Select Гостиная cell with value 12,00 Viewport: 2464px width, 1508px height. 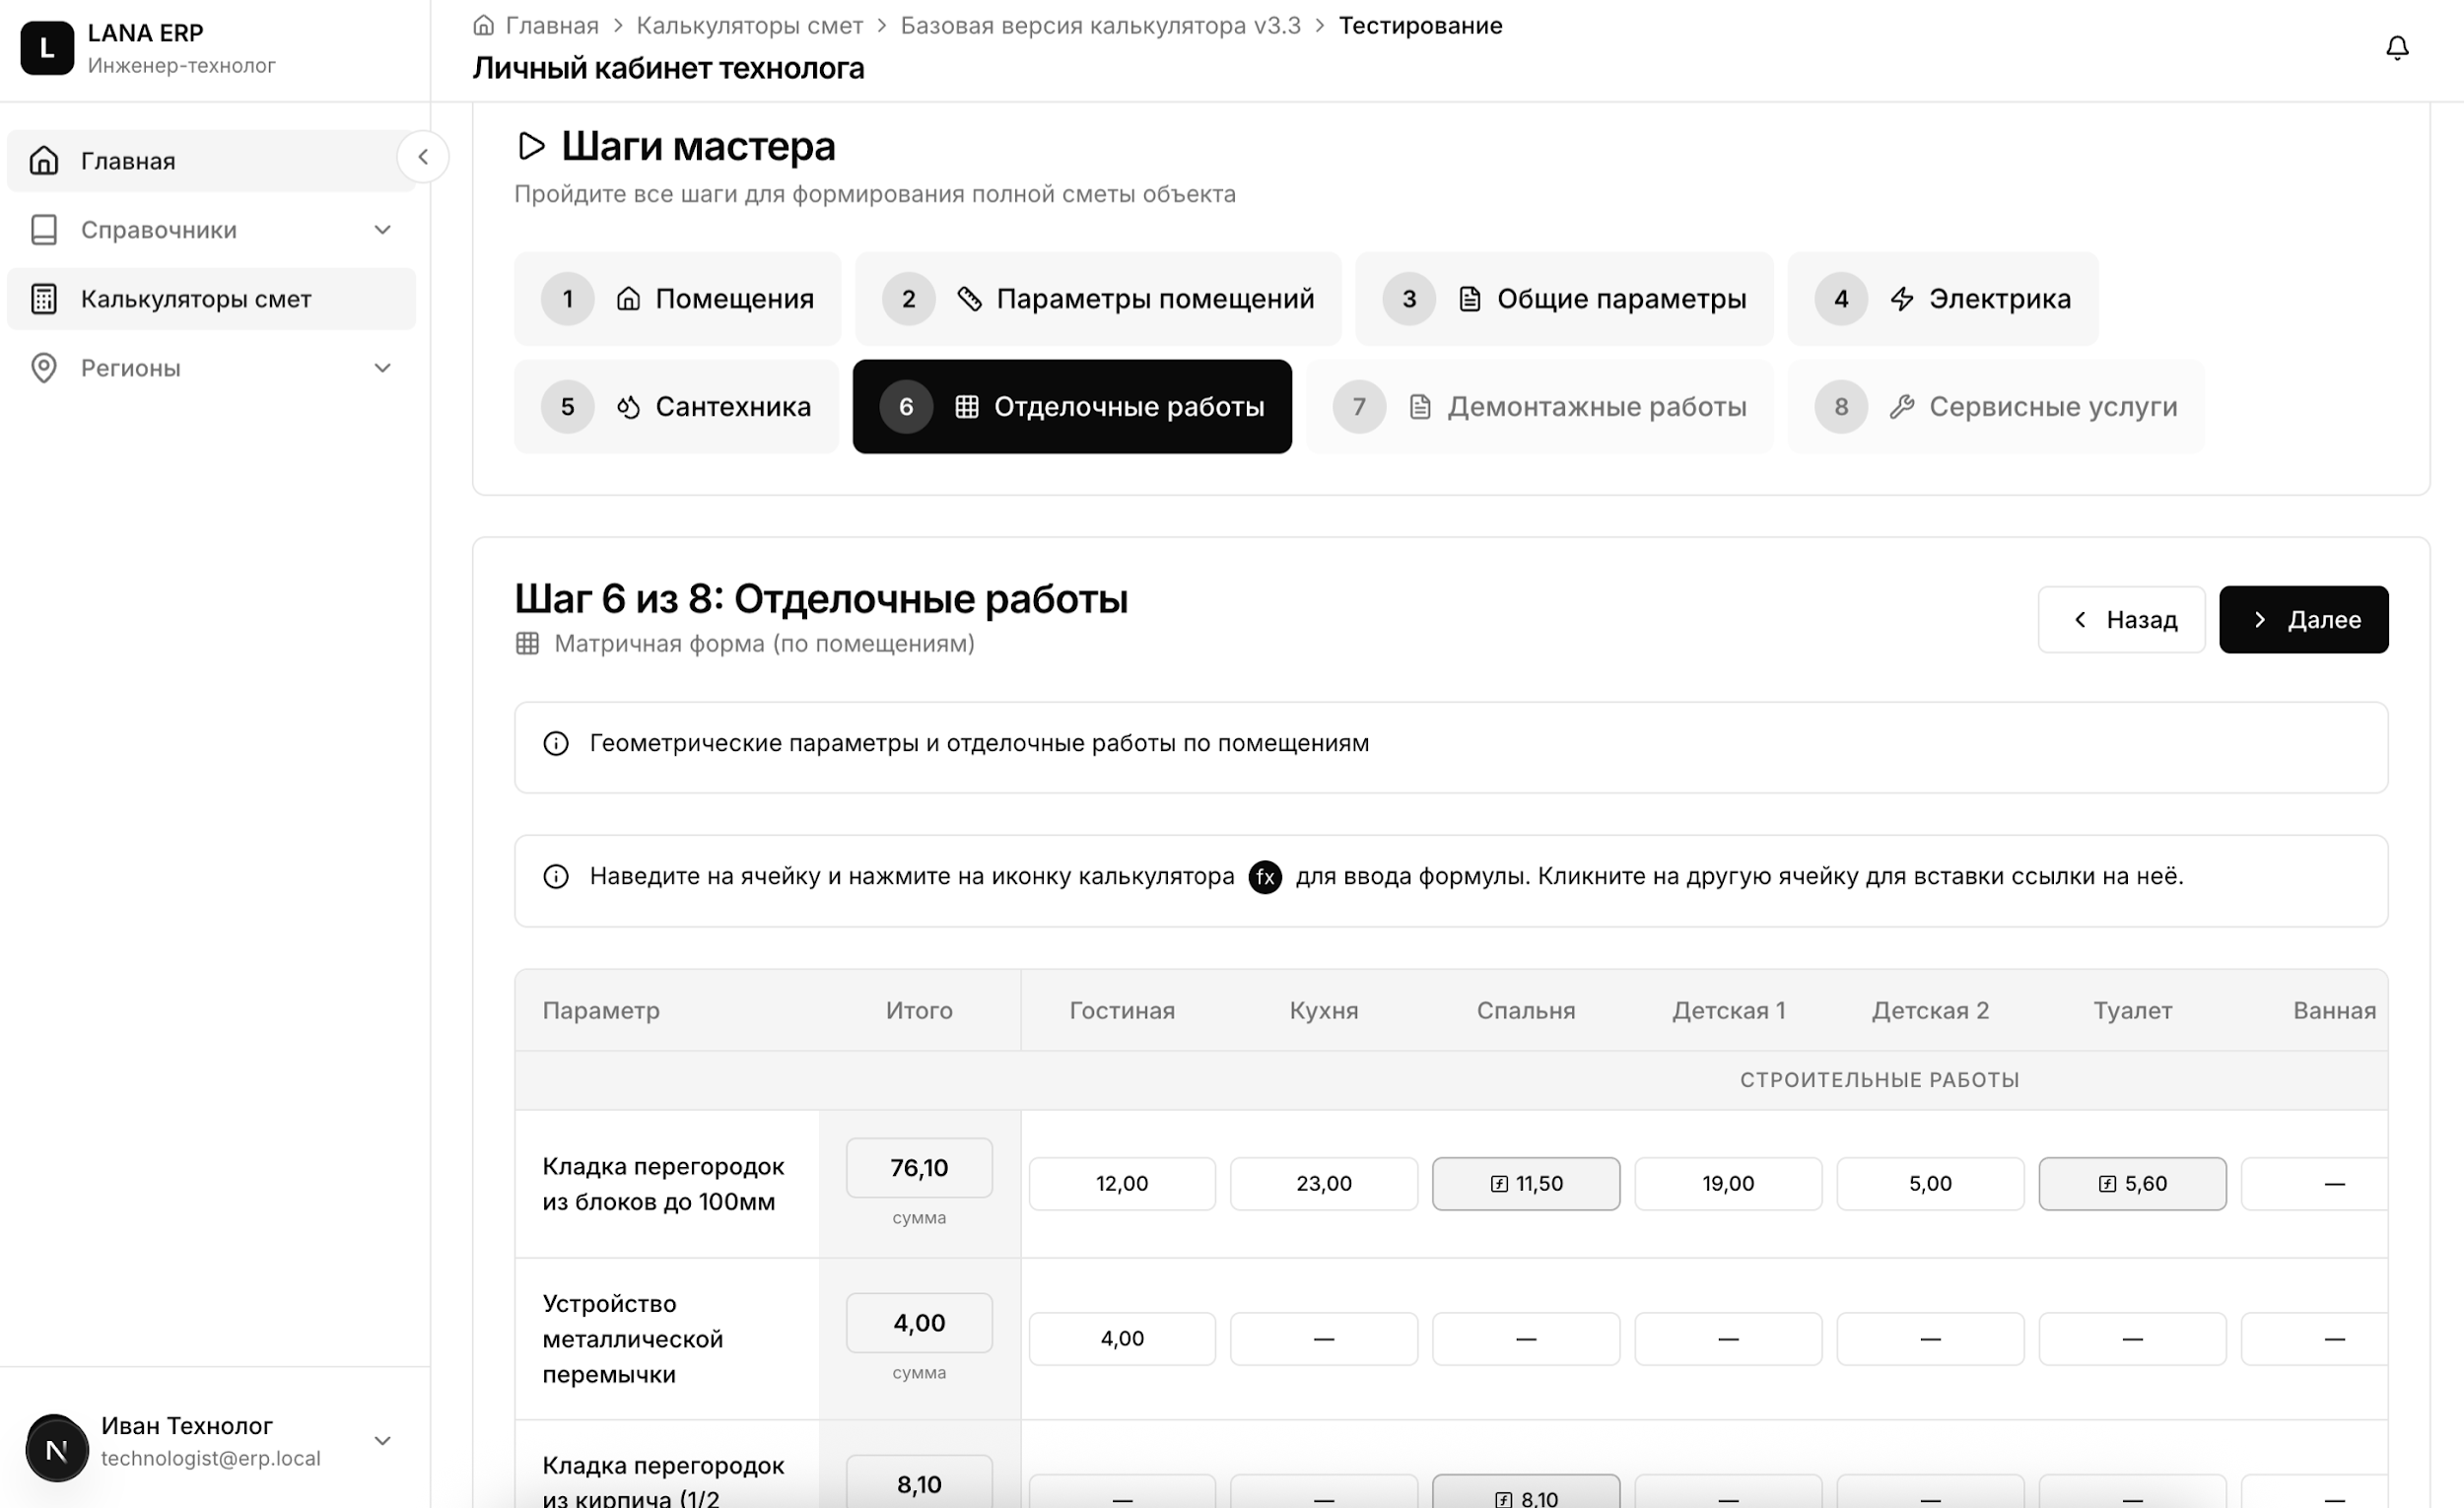(x=1122, y=1183)
